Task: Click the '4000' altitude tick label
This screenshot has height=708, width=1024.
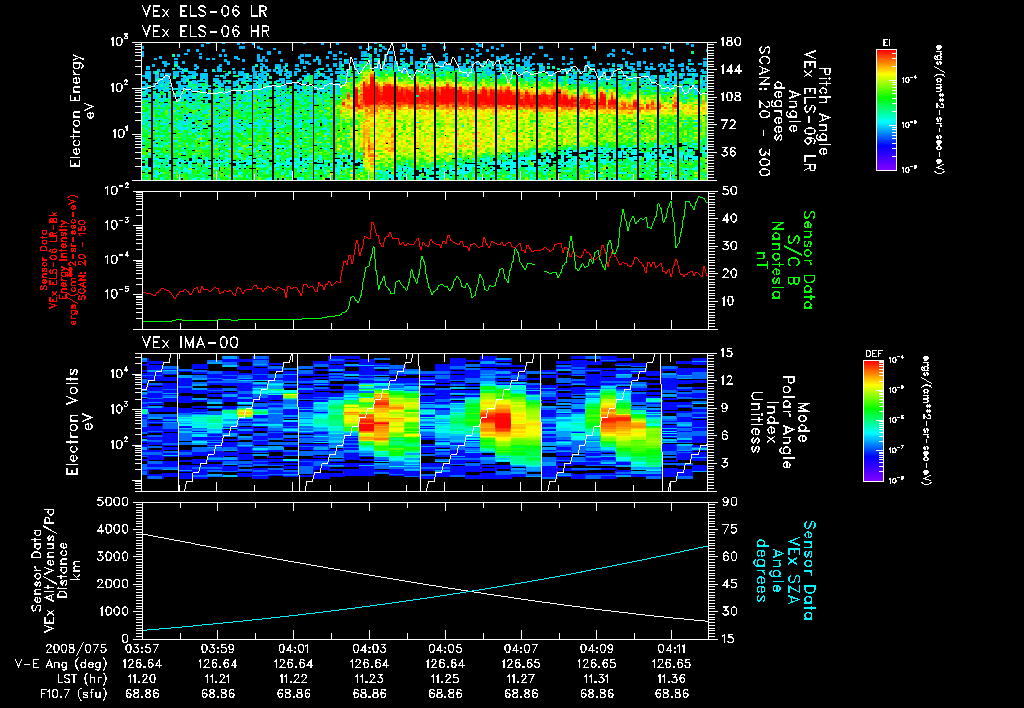Action: click(113, 529)
